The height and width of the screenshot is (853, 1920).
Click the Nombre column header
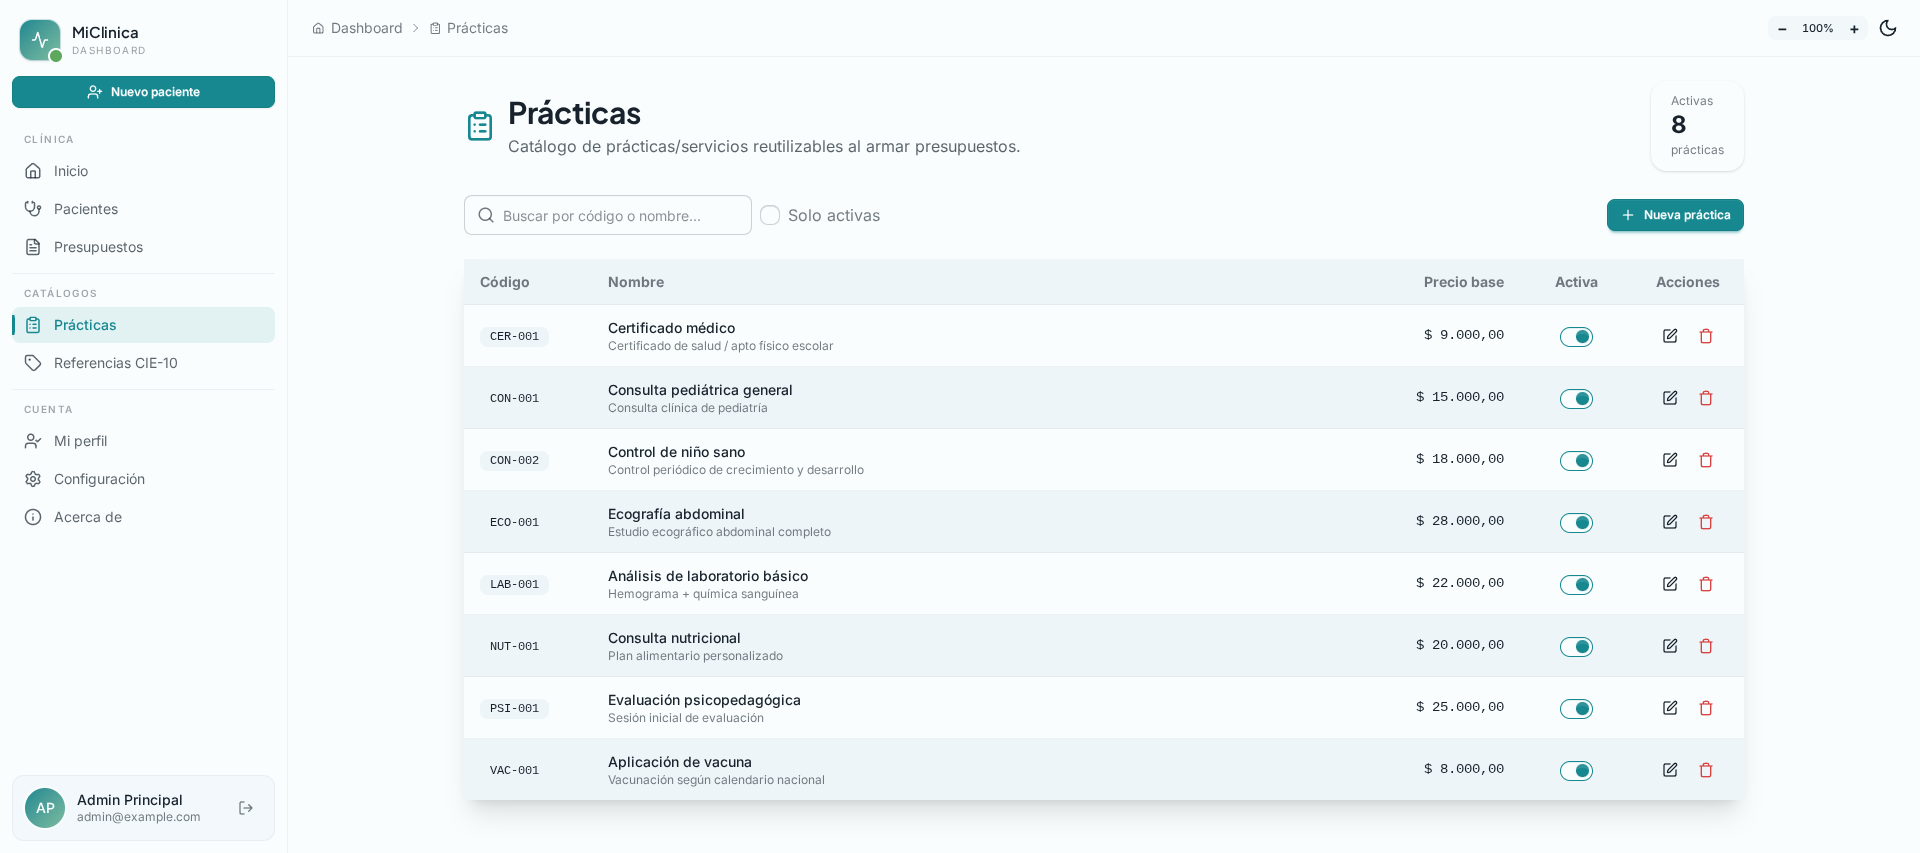coord(636,282)
